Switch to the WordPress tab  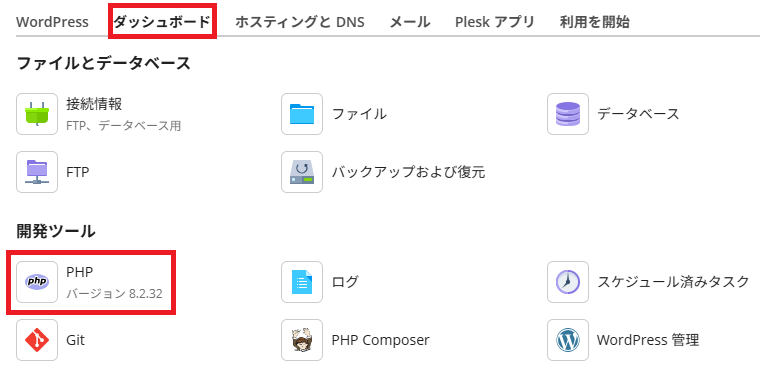[52, 22]
